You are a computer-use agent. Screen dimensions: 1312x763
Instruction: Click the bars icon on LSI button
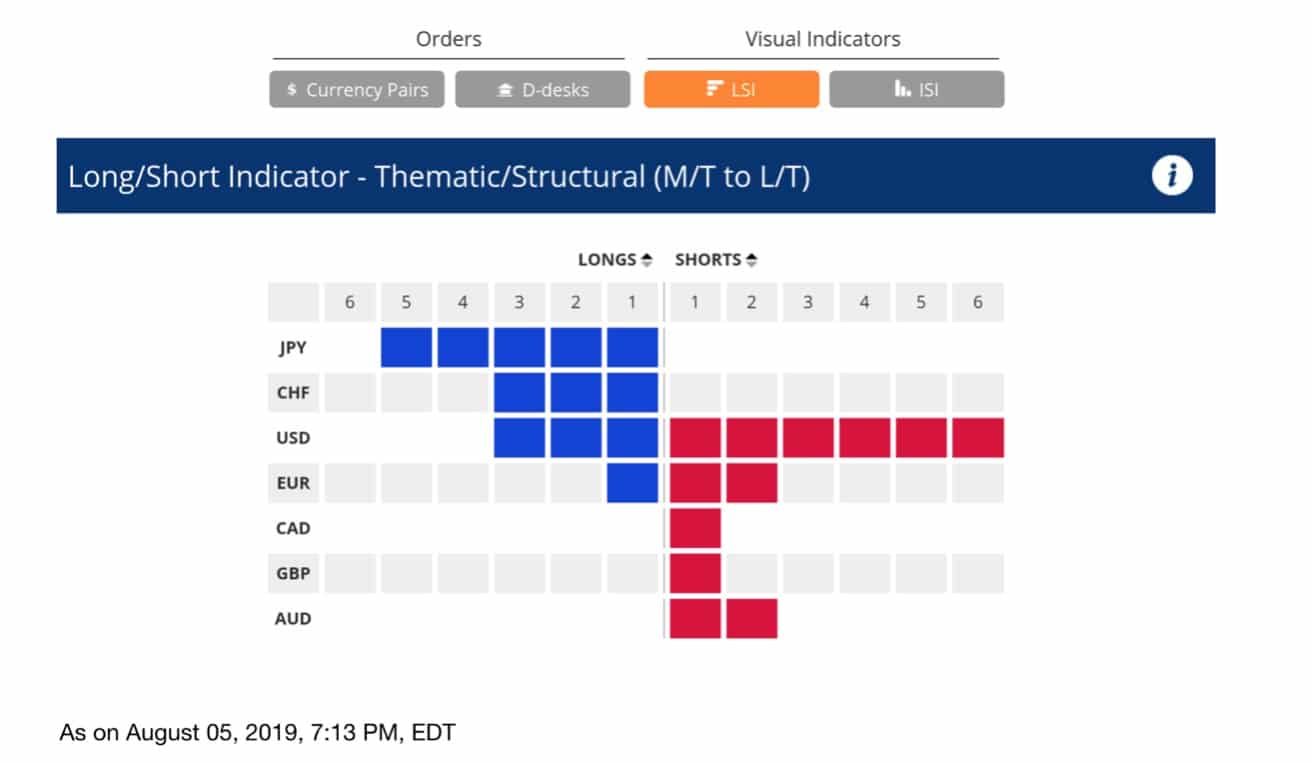[x=714, y=89]
